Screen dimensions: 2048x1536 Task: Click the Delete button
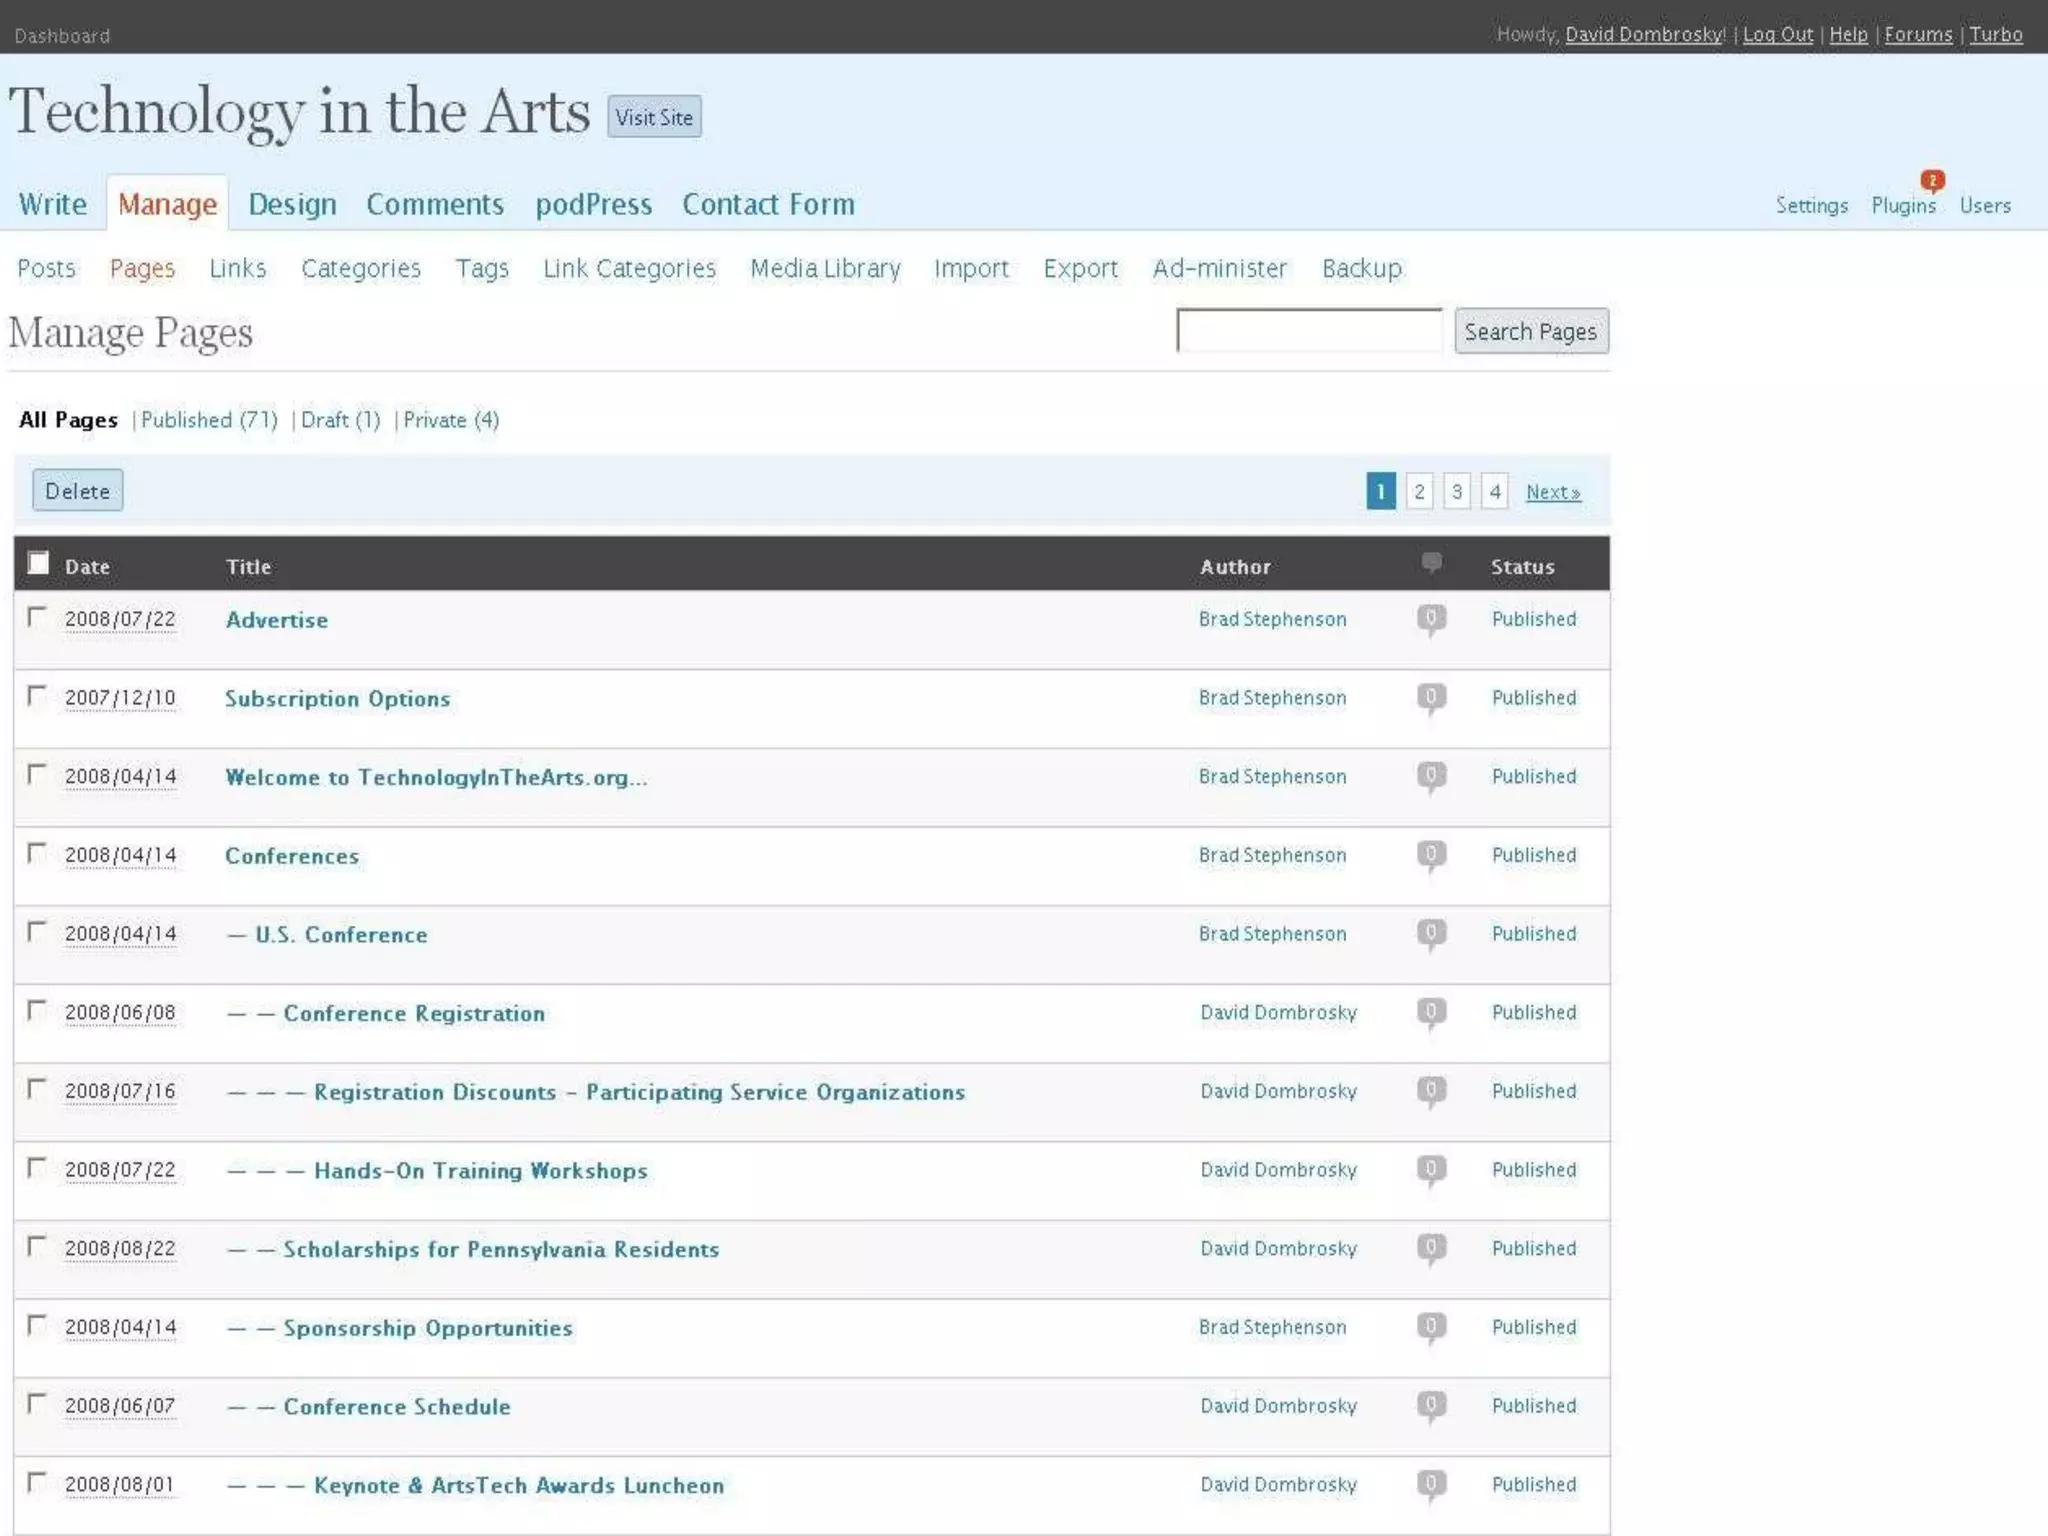coord(78,491)
